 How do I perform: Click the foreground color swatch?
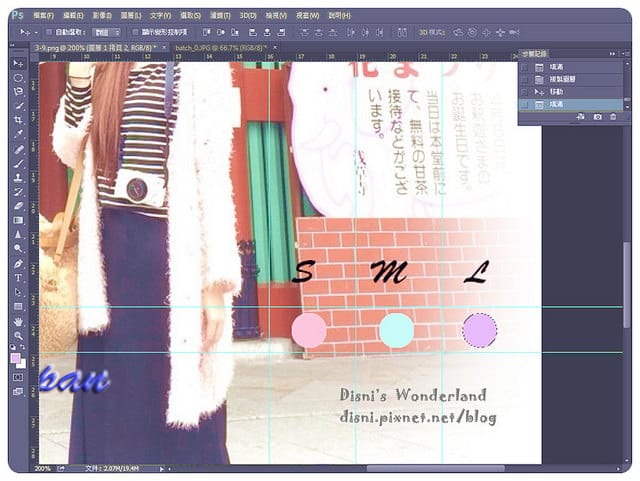pos(15,358)
